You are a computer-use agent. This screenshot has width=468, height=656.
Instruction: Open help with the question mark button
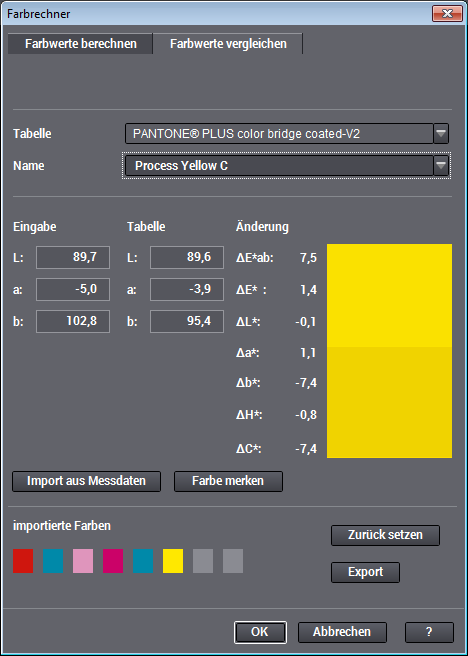(x=429, y=632)
